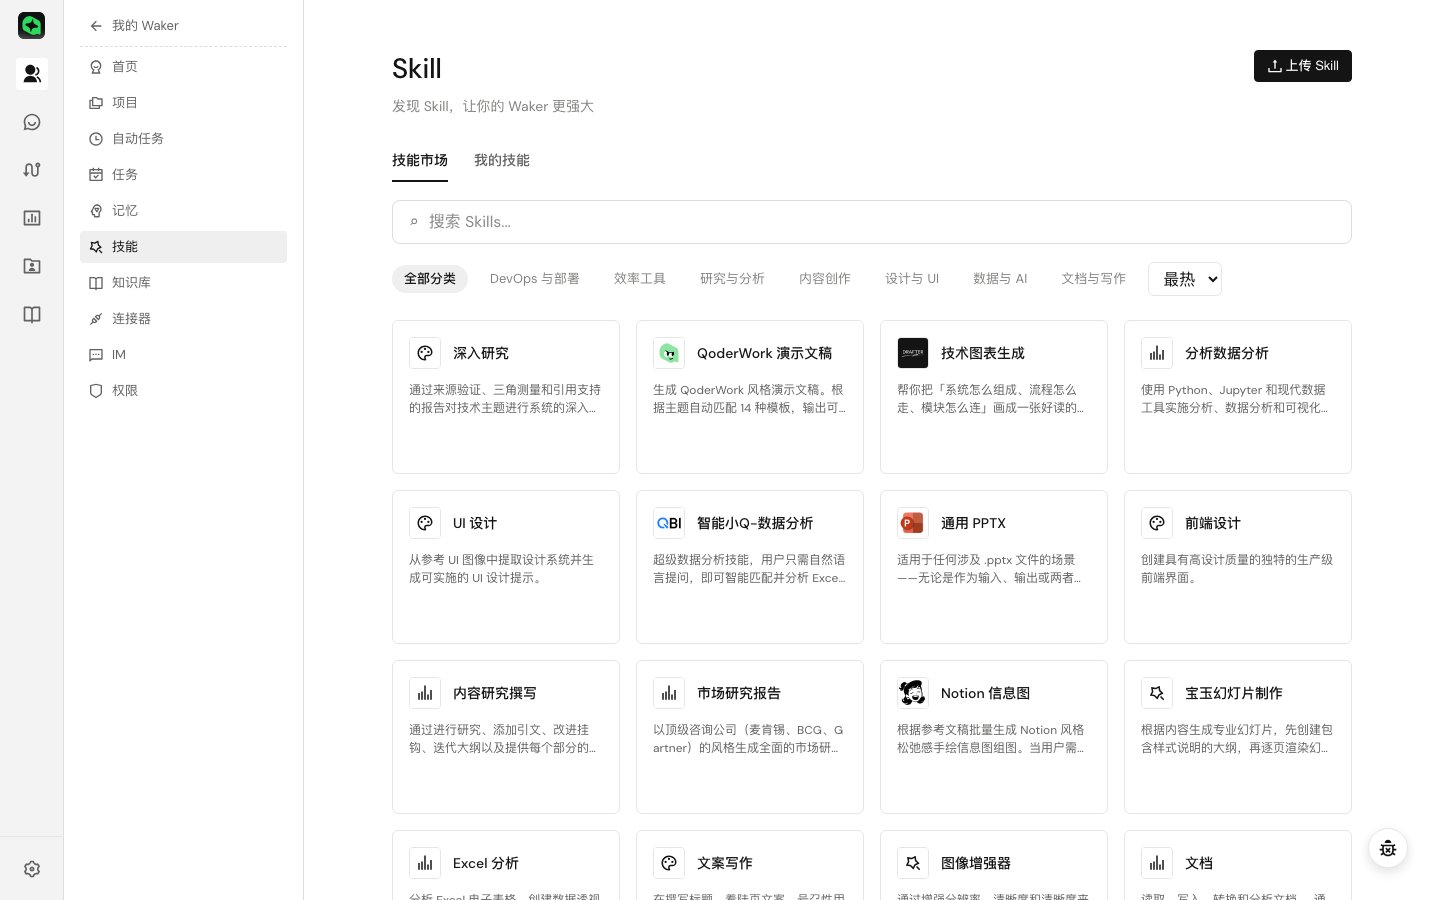The width and height of the screenshot is (1440, 900).
Task: Open the chat bubble icon in left rail
Action: [x=32, y=122]
